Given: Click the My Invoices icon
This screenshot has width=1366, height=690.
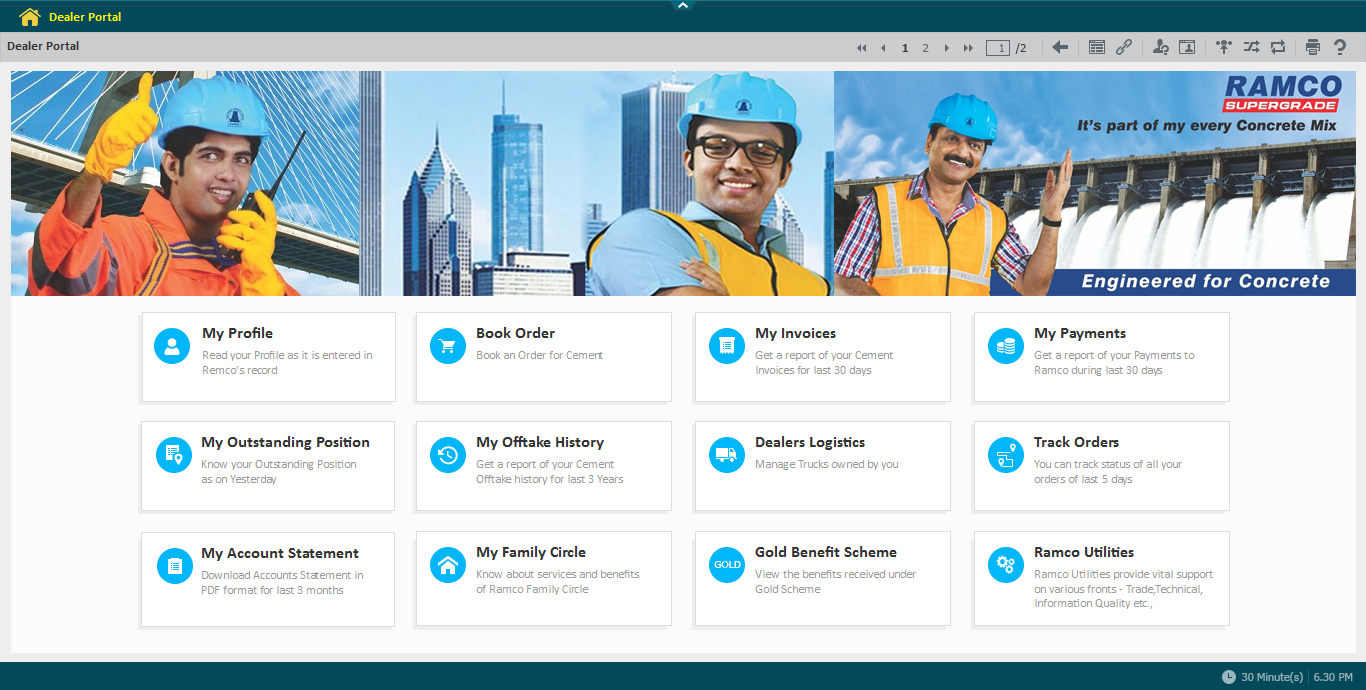Looking at the screenshot, I should (727, 346).
